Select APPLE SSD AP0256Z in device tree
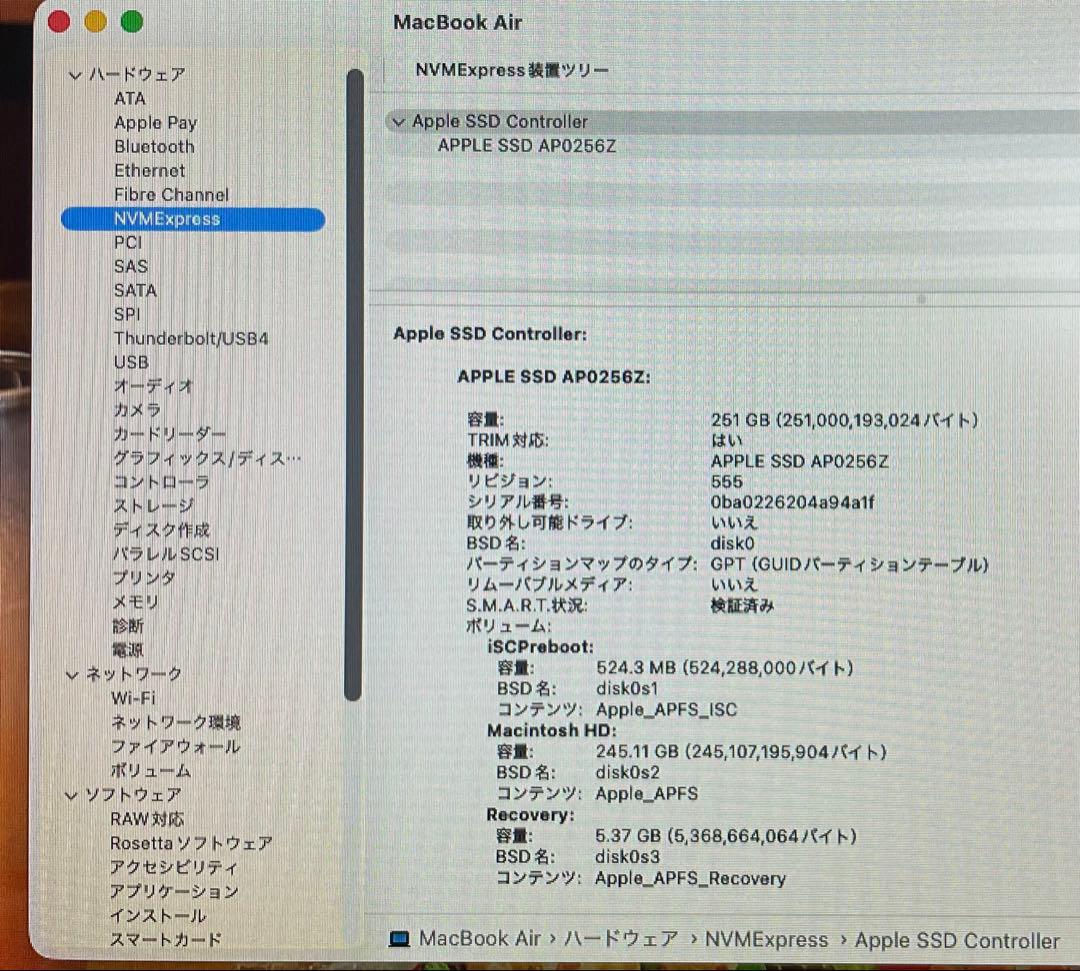This screenshot has height=971, width=1080. pos(527,146)
